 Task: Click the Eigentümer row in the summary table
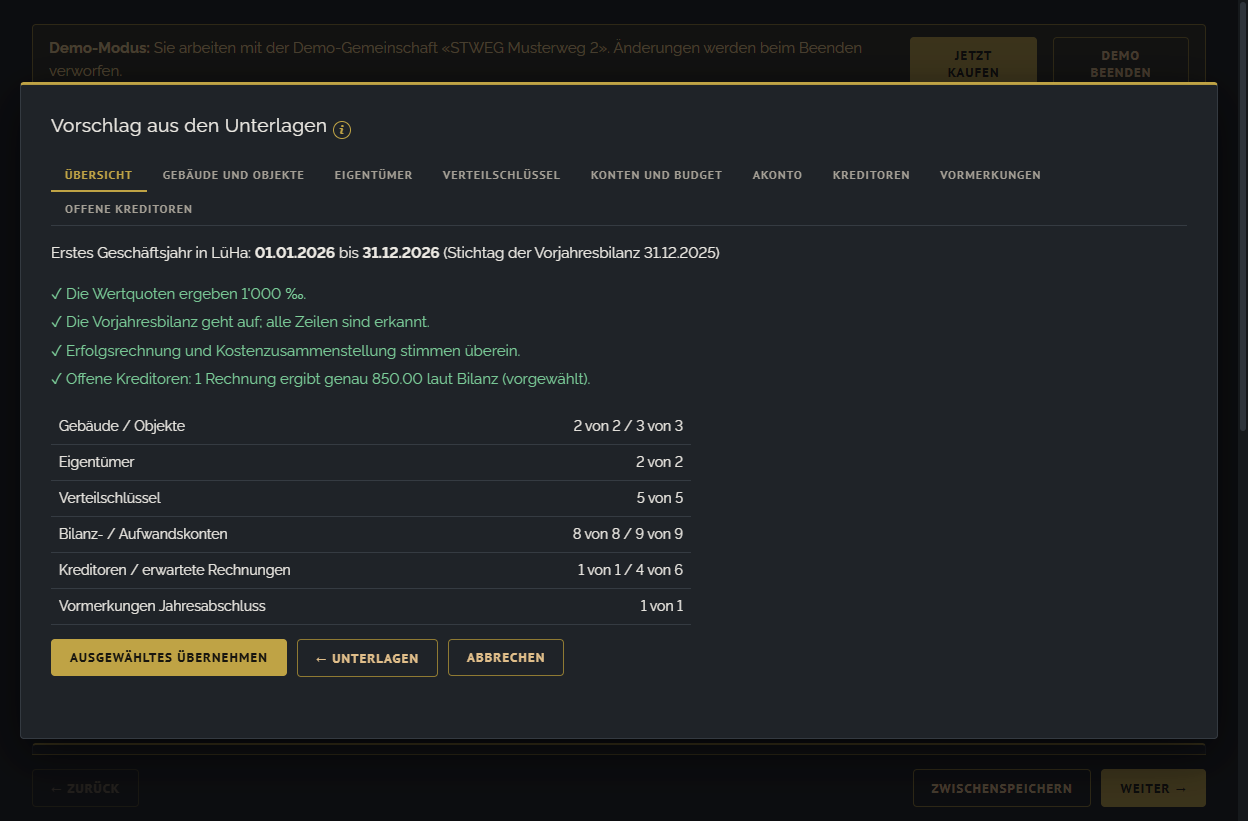[x=371, y=462]
